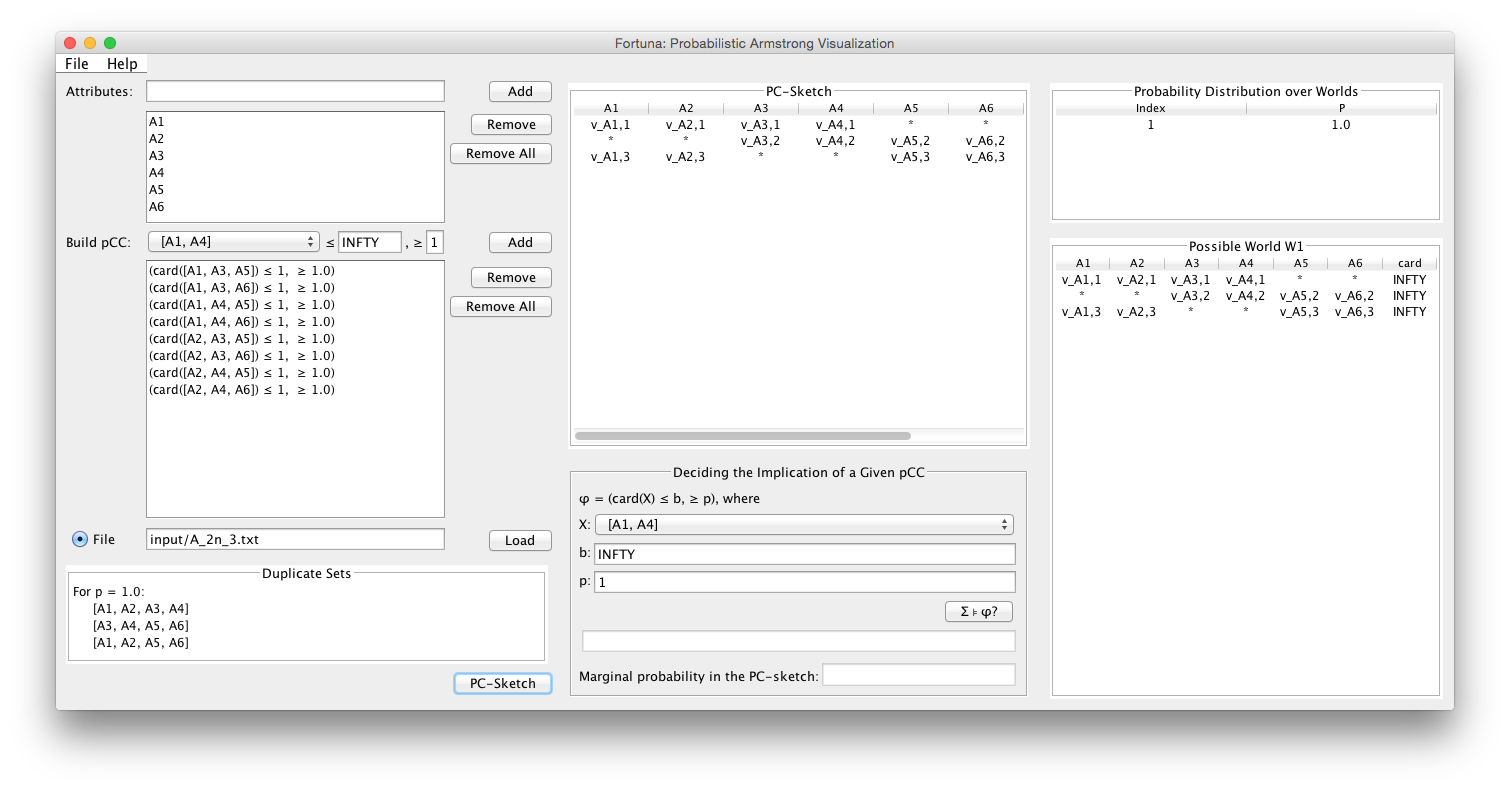This screenshot has width=1510, height=790.
Task: Open the Build pCC attribute set dropdown
Action: click(x=233, y=242)
